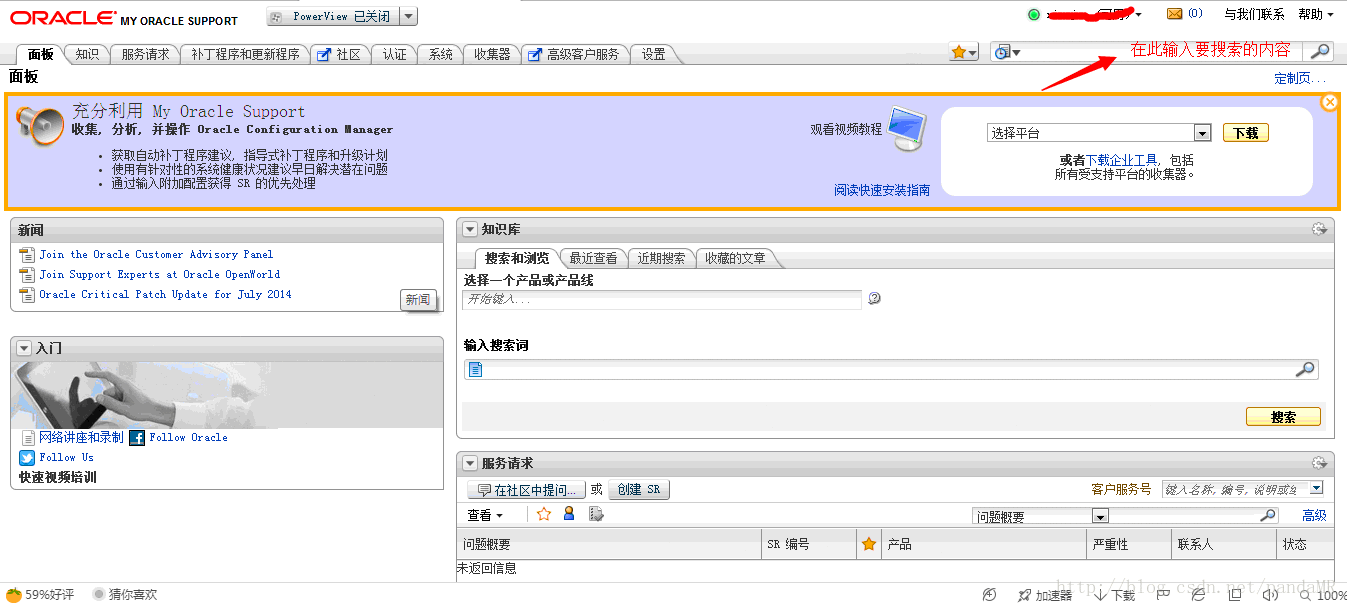This screenshot has width=1347, height=607.
Task: Click the monitor video tutorial icon
Action: (x=907, y=129)
